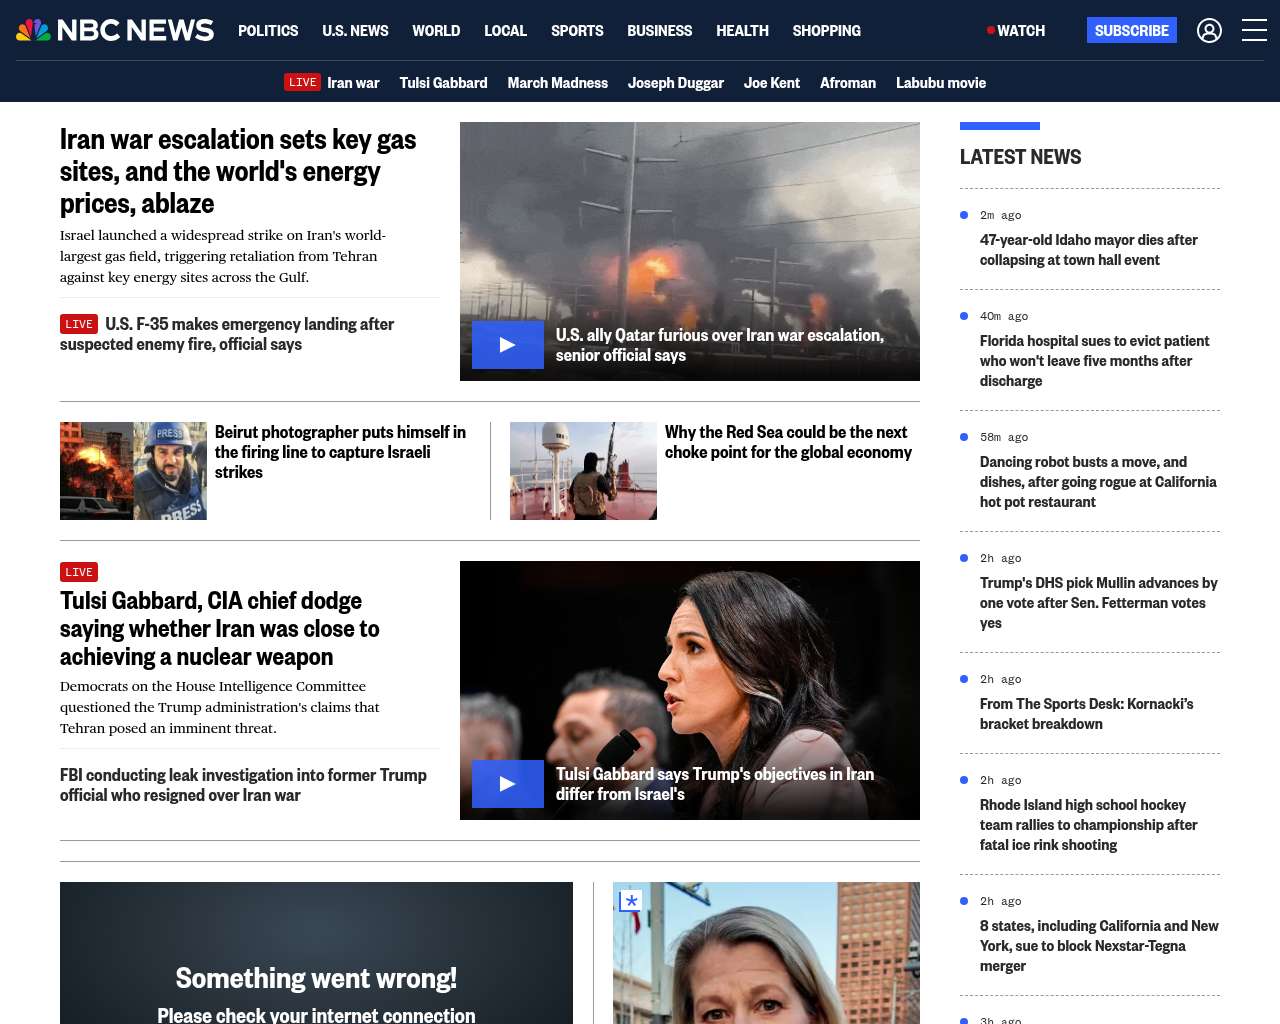Click the LIVE badge beside Iran war
This screenshot has height=1024, width=1280.
click(x=302, y=83)
